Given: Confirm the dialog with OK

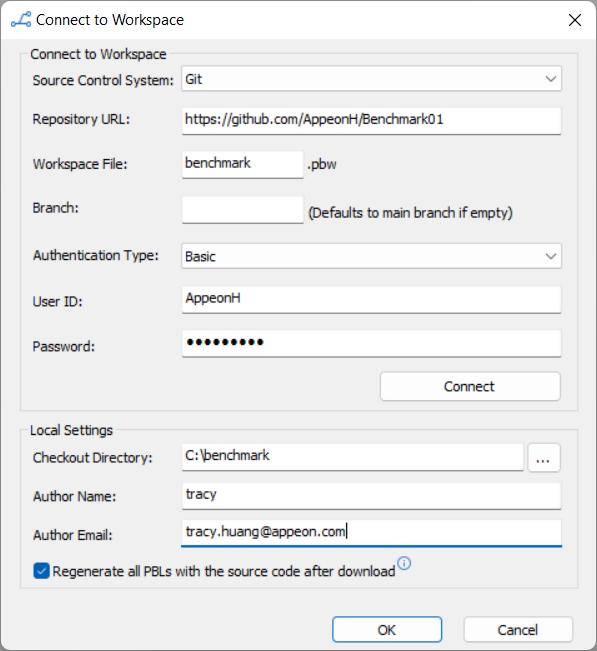Looking at the screenshot, I should pyautogui.click(x=387, y=629).
